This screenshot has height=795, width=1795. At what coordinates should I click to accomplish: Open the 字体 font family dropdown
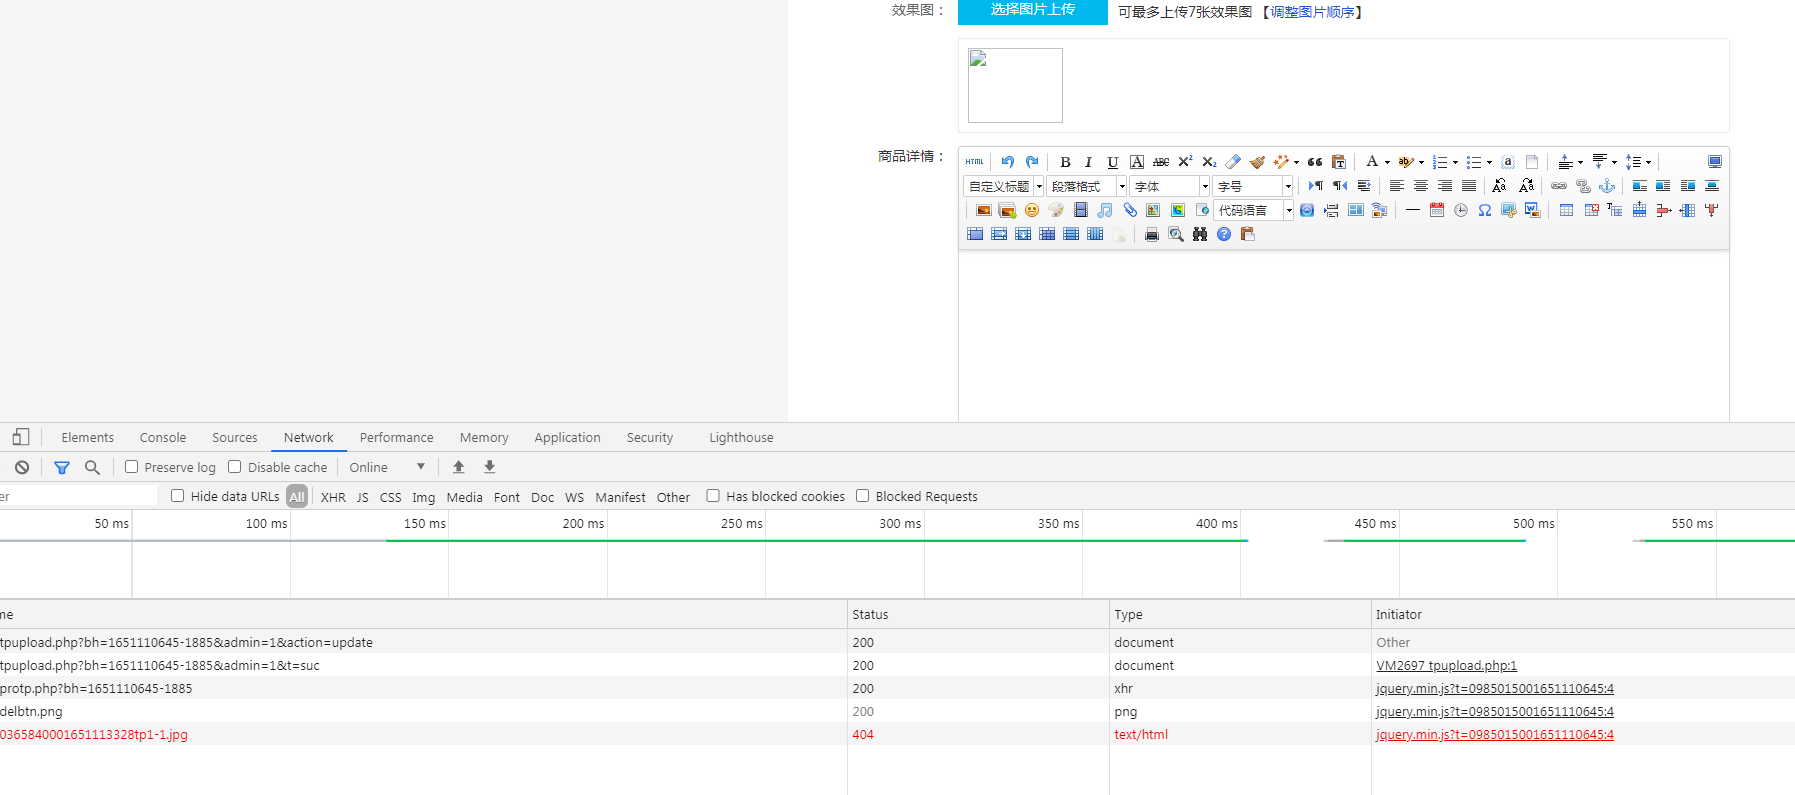pos(1170,186)
